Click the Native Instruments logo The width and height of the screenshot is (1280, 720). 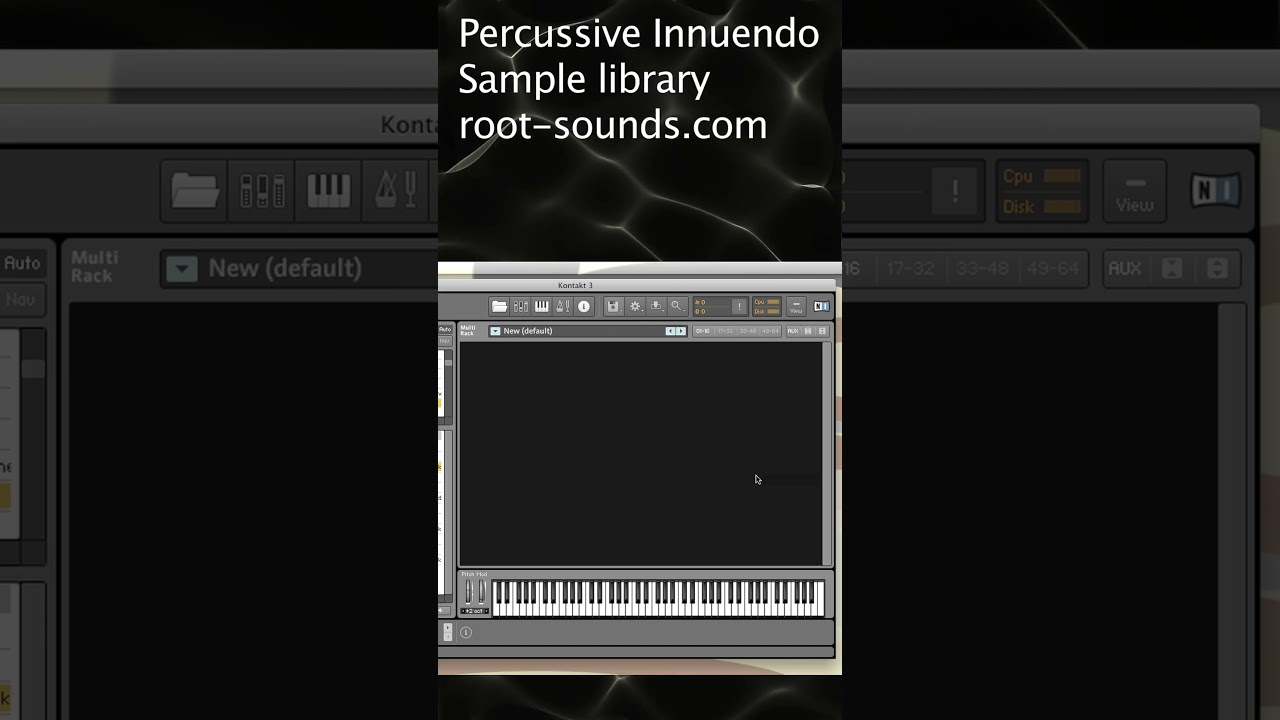822,306
